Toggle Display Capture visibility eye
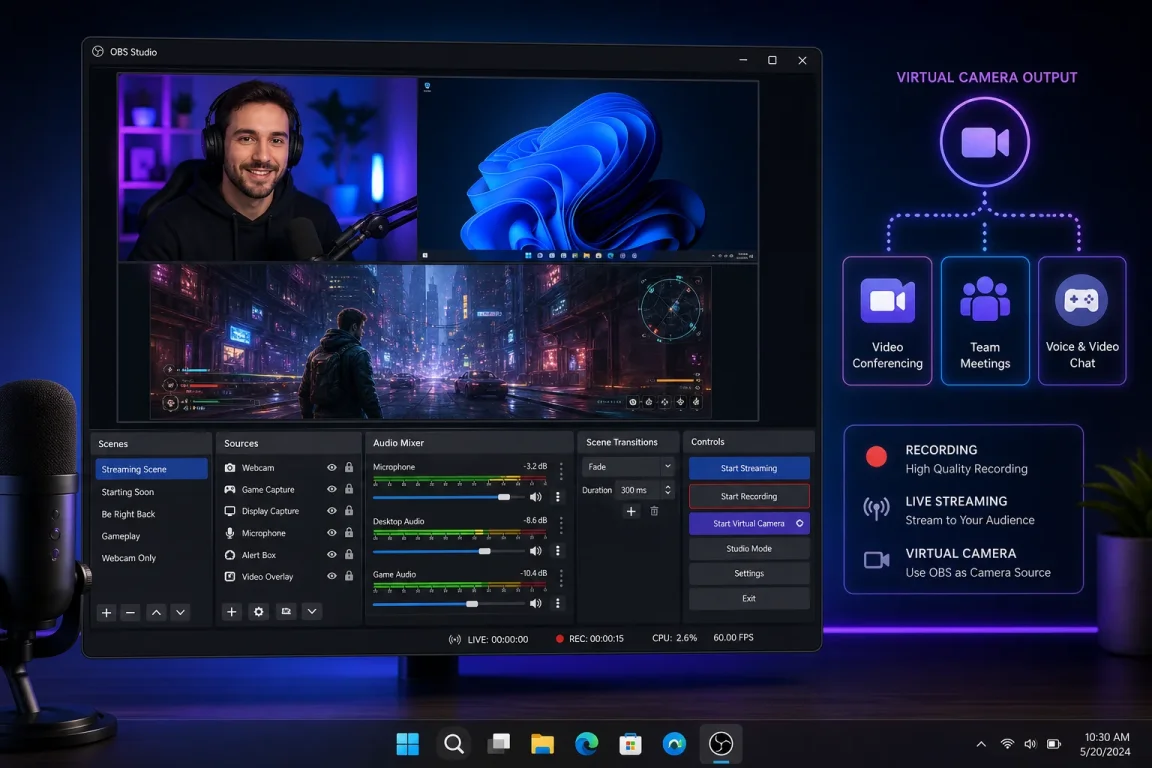 [x=332, y=511]
